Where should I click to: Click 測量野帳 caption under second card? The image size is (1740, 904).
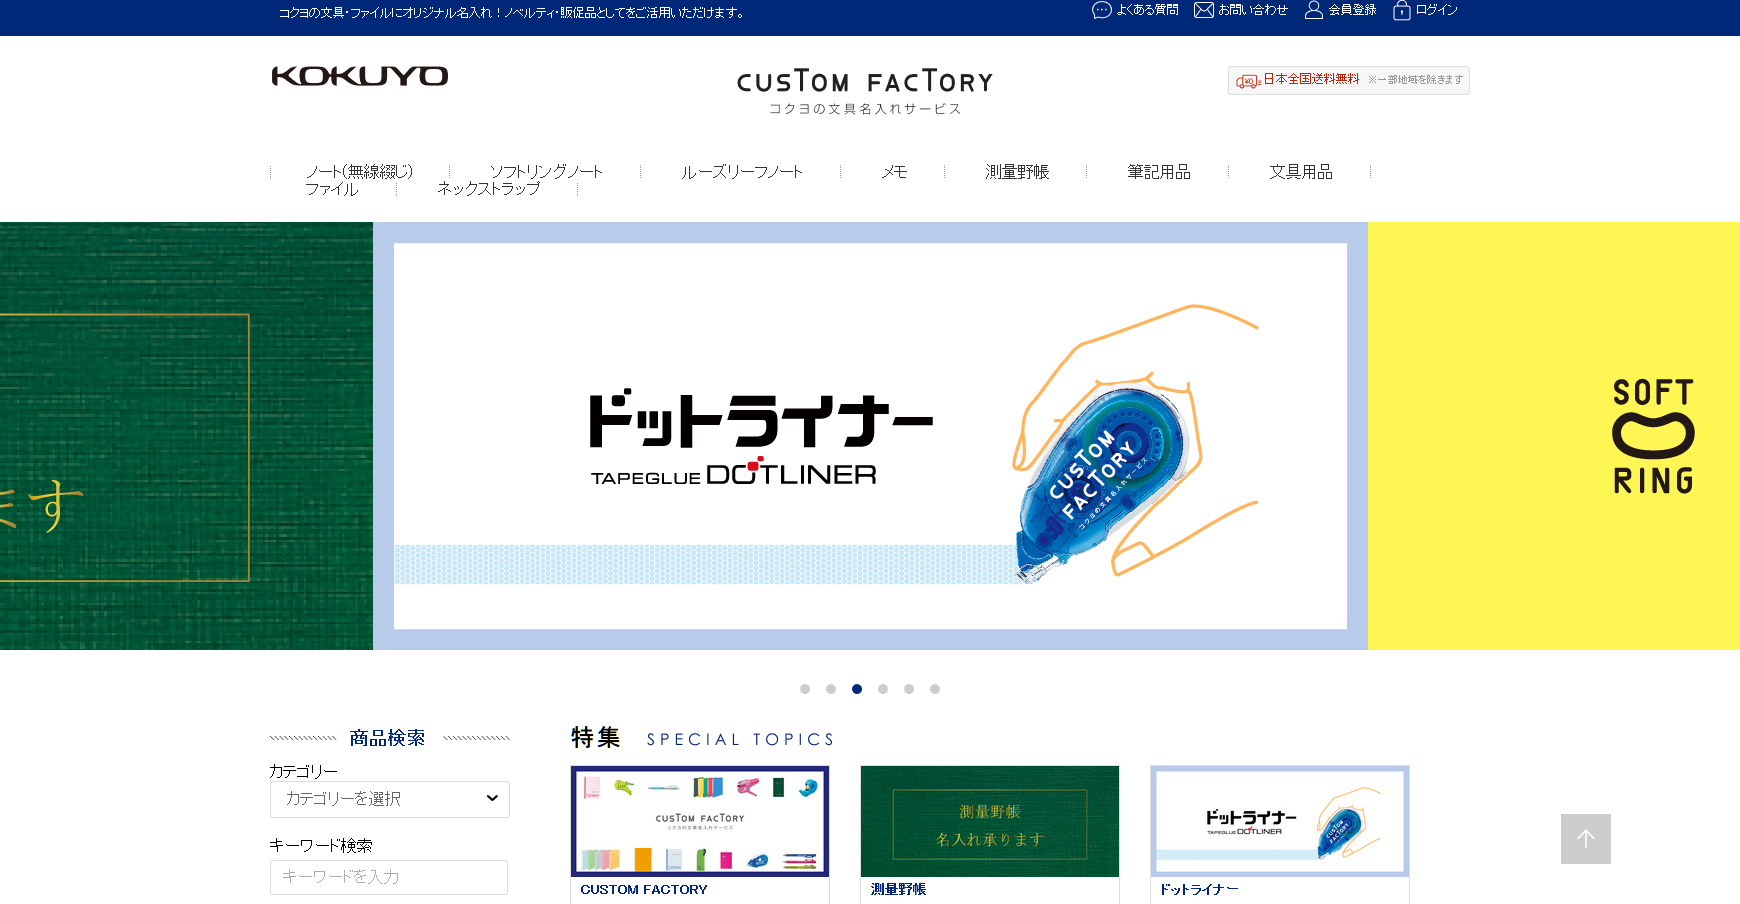click(x=898, y=889)
